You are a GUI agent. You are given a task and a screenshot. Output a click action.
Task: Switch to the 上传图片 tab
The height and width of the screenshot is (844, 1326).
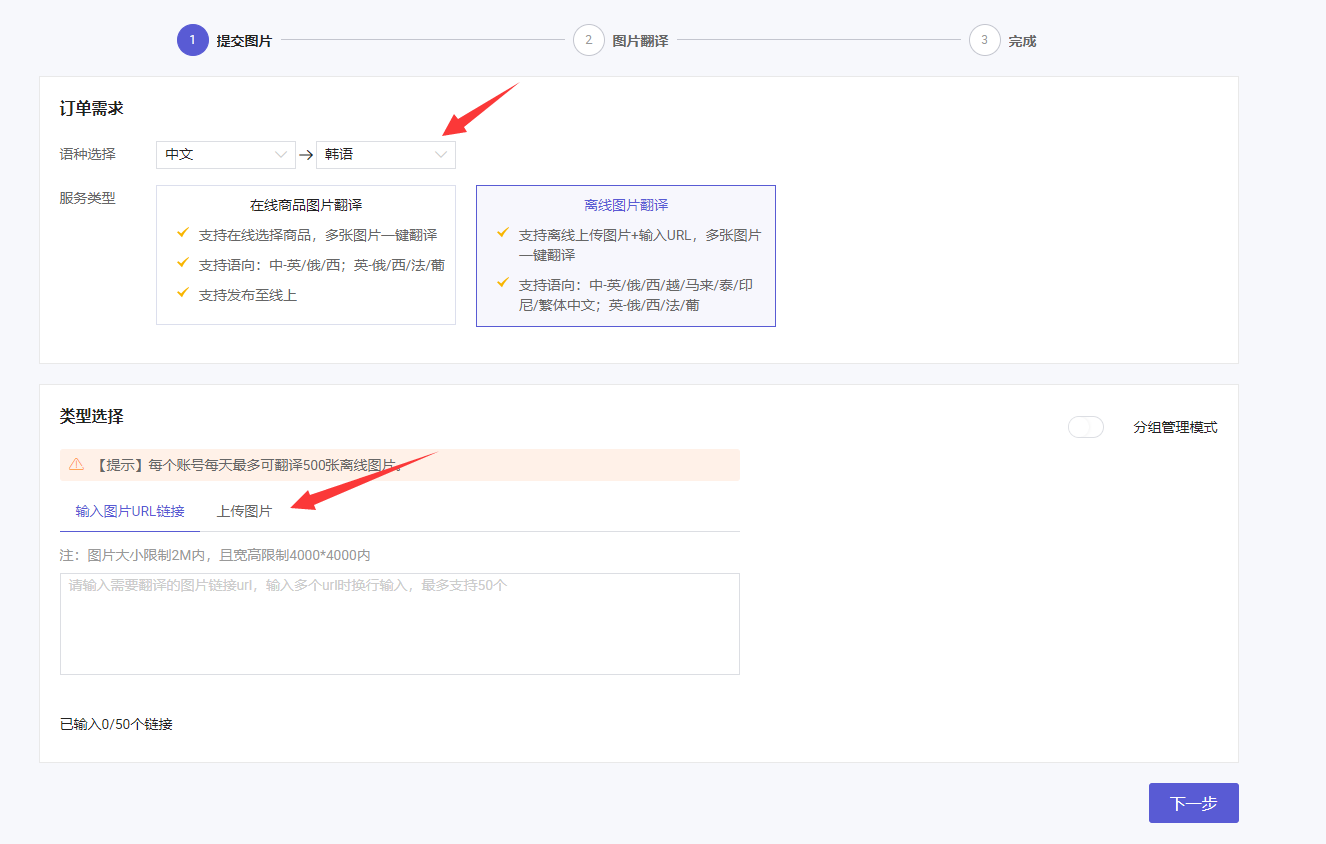244,511
